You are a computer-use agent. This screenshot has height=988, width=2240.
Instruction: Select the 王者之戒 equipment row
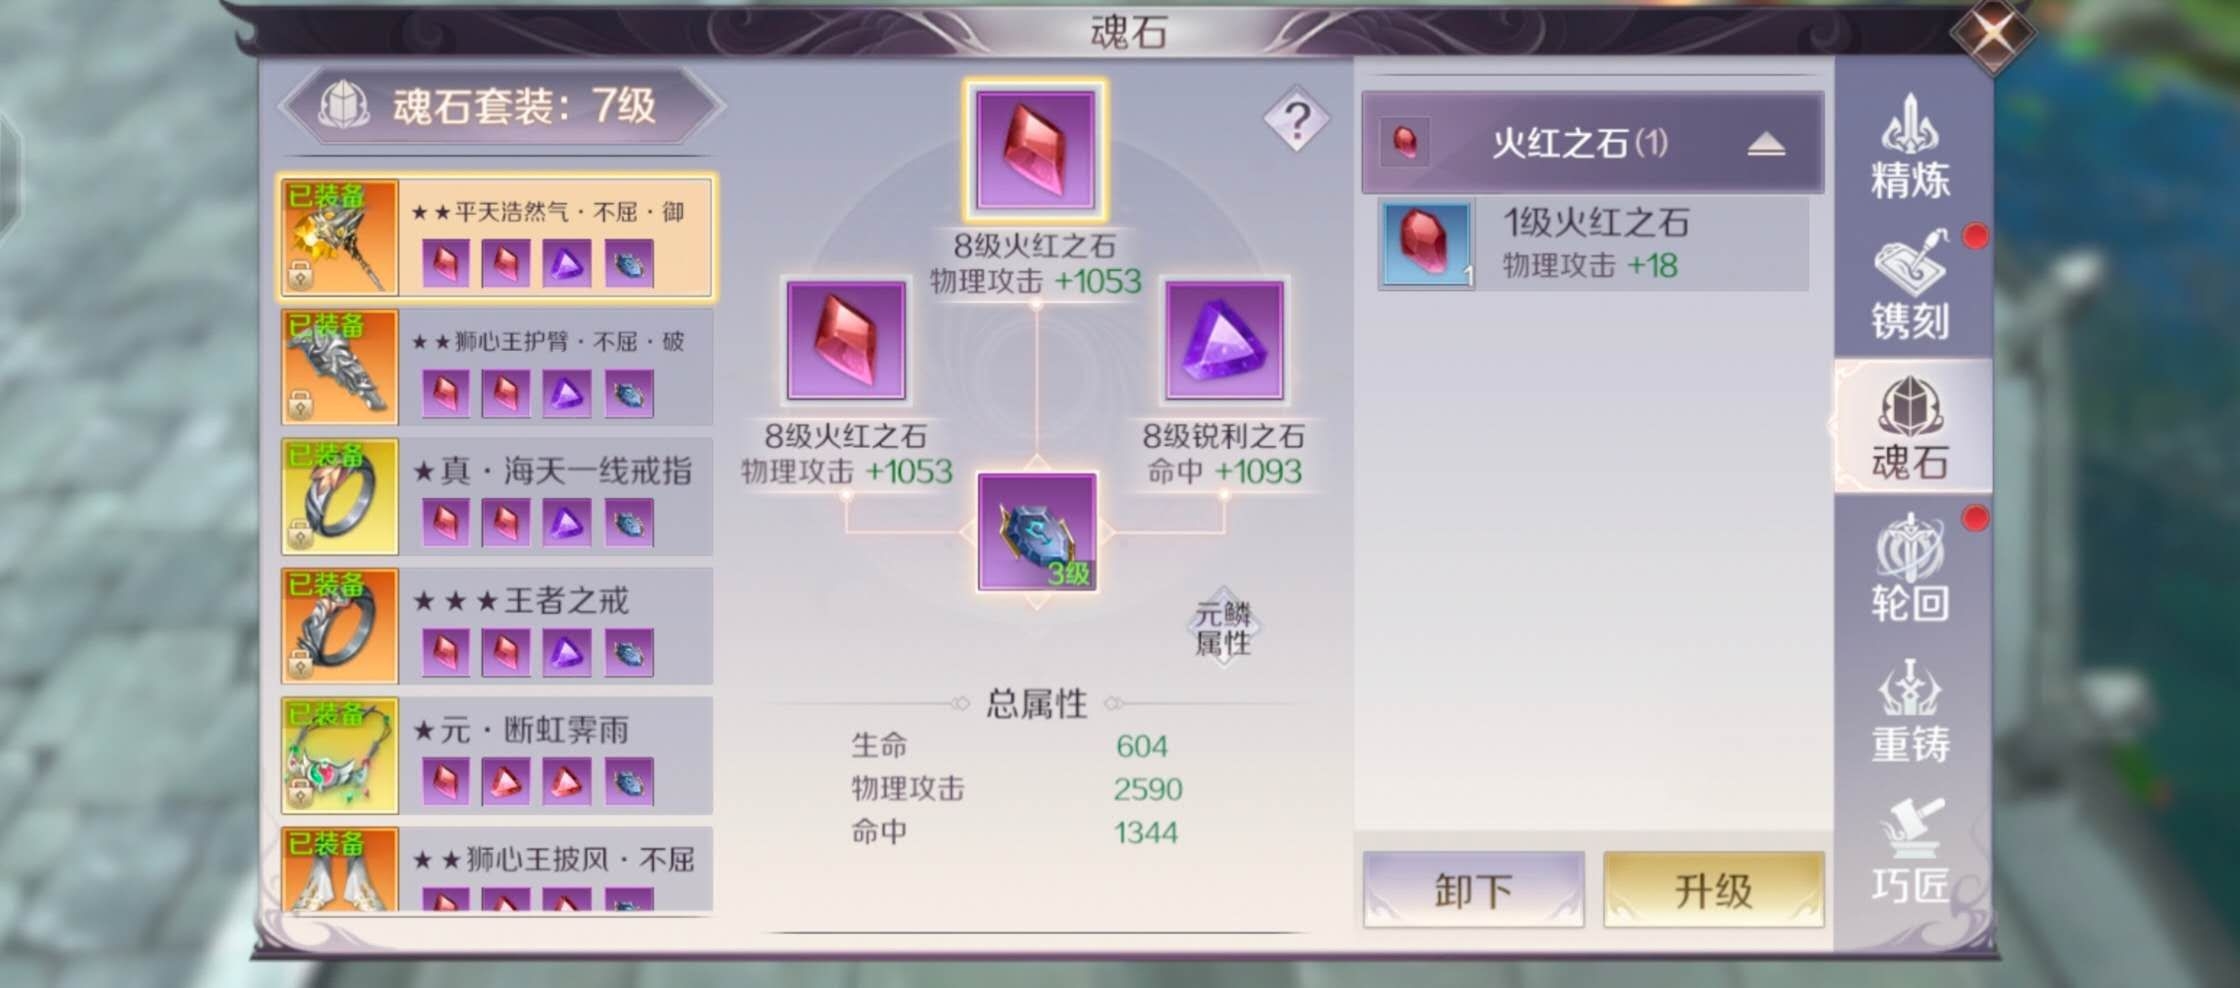pyautogui.click(x=497, y=626)
